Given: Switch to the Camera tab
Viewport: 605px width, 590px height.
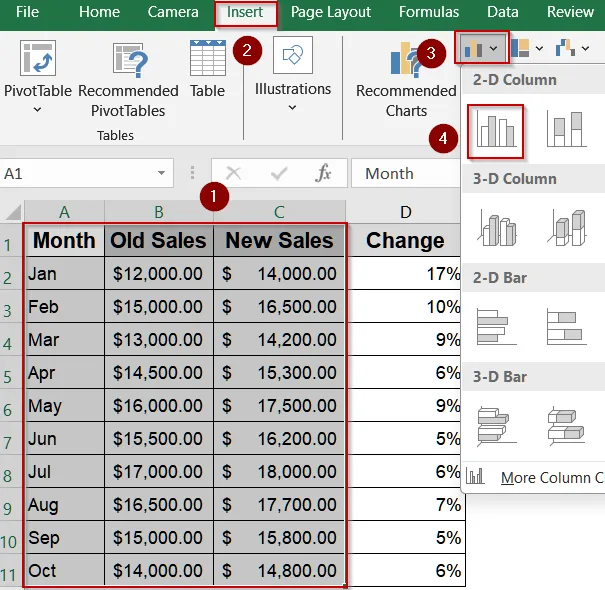Looking at the screenshot, I should pyautogui.click(x=173, y=12).
